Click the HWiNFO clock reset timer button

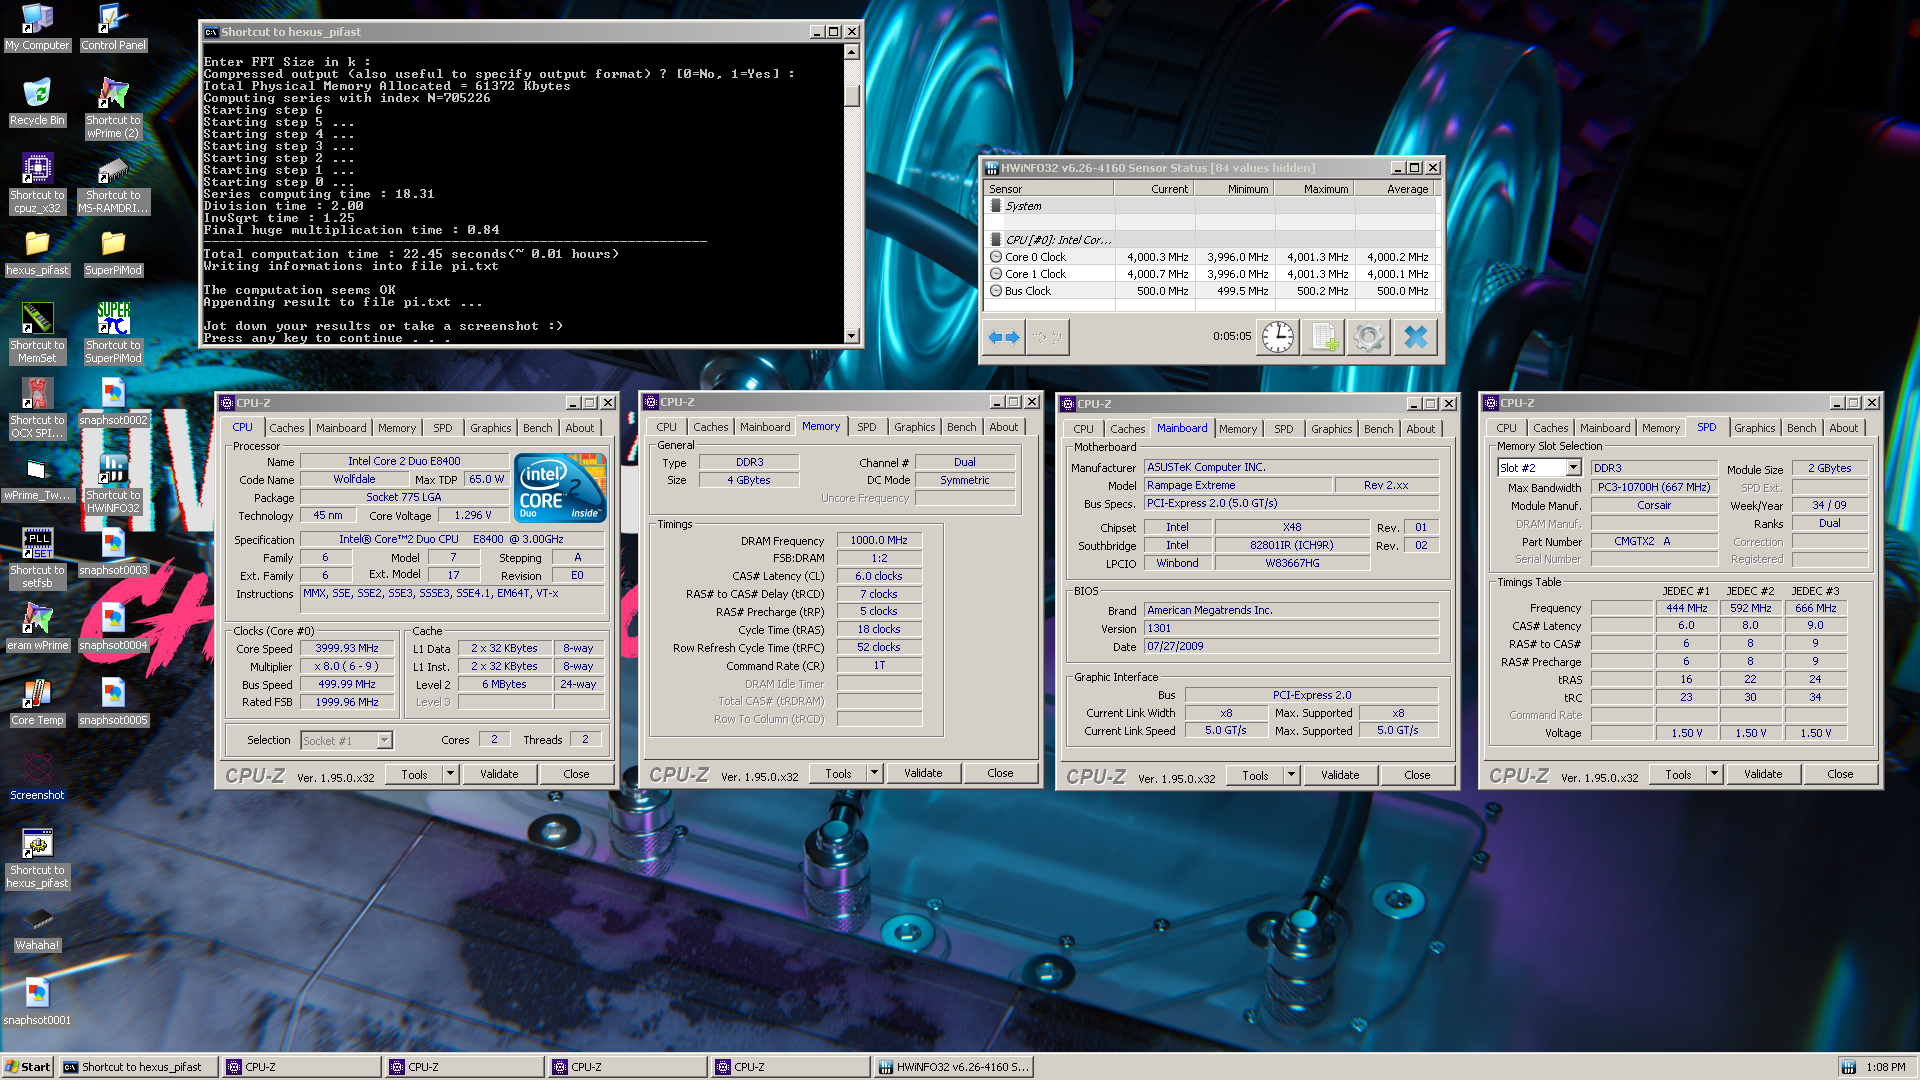(1277, 337)
